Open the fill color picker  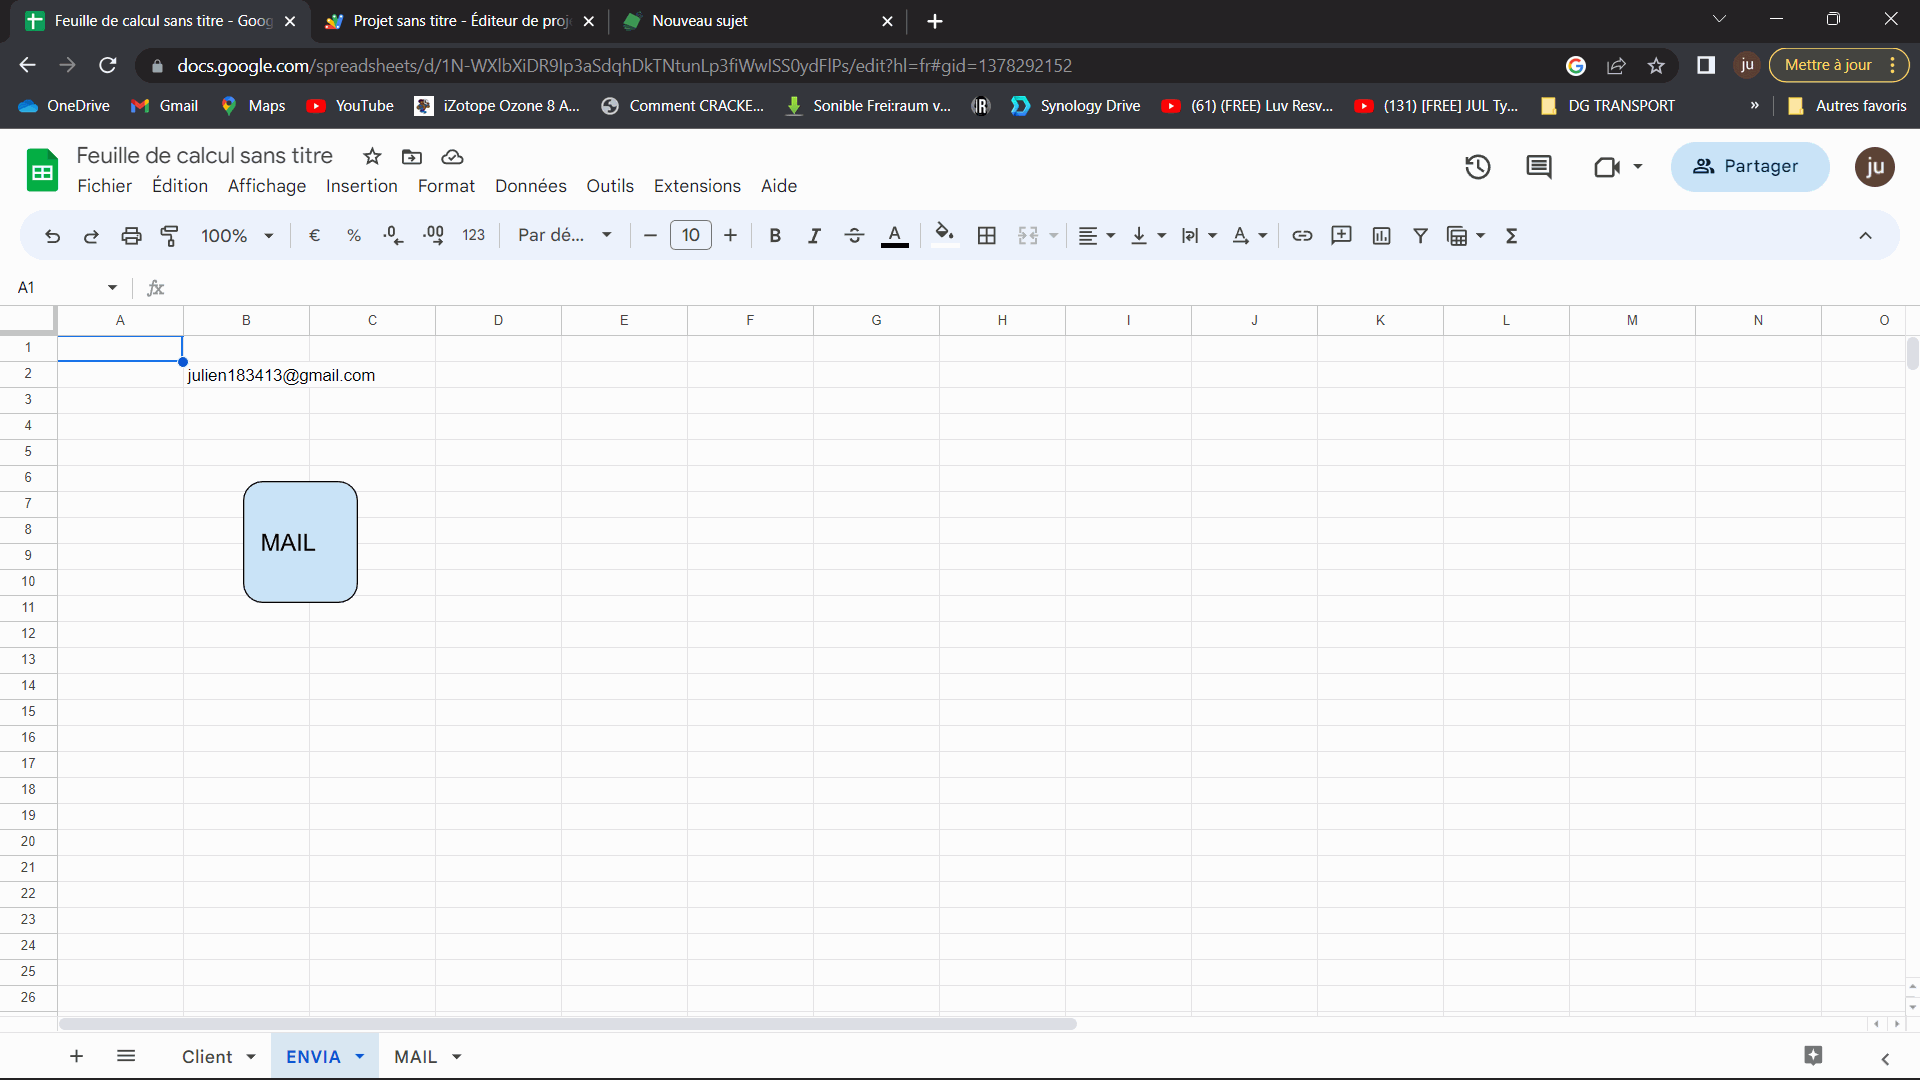click(x=944, y=236)
